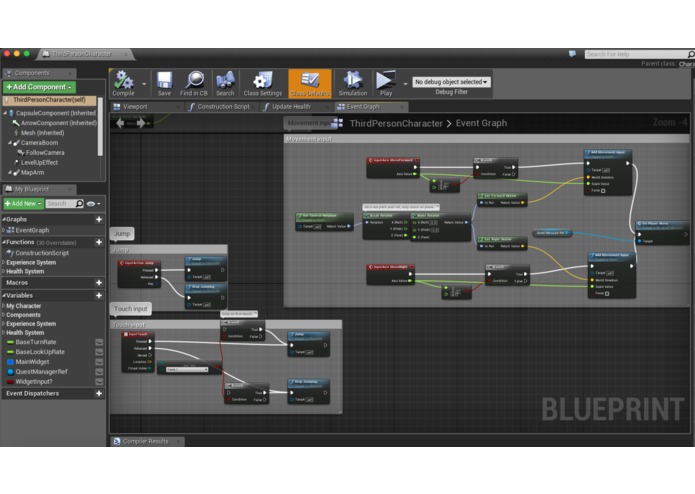This screenshot has height=494, width=695.
Task: Toggle BaseTurnRate editable eye icon
Action: [x=99, y=342]
